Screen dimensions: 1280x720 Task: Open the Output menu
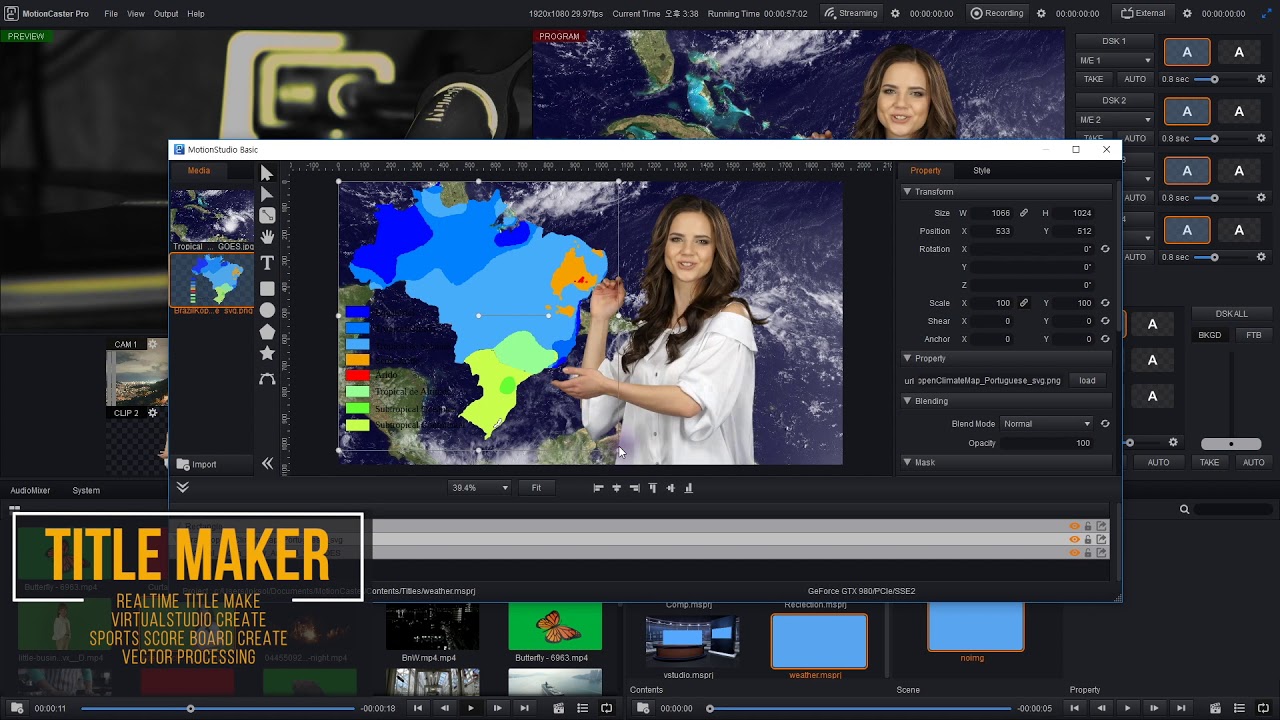pos(166,14)
